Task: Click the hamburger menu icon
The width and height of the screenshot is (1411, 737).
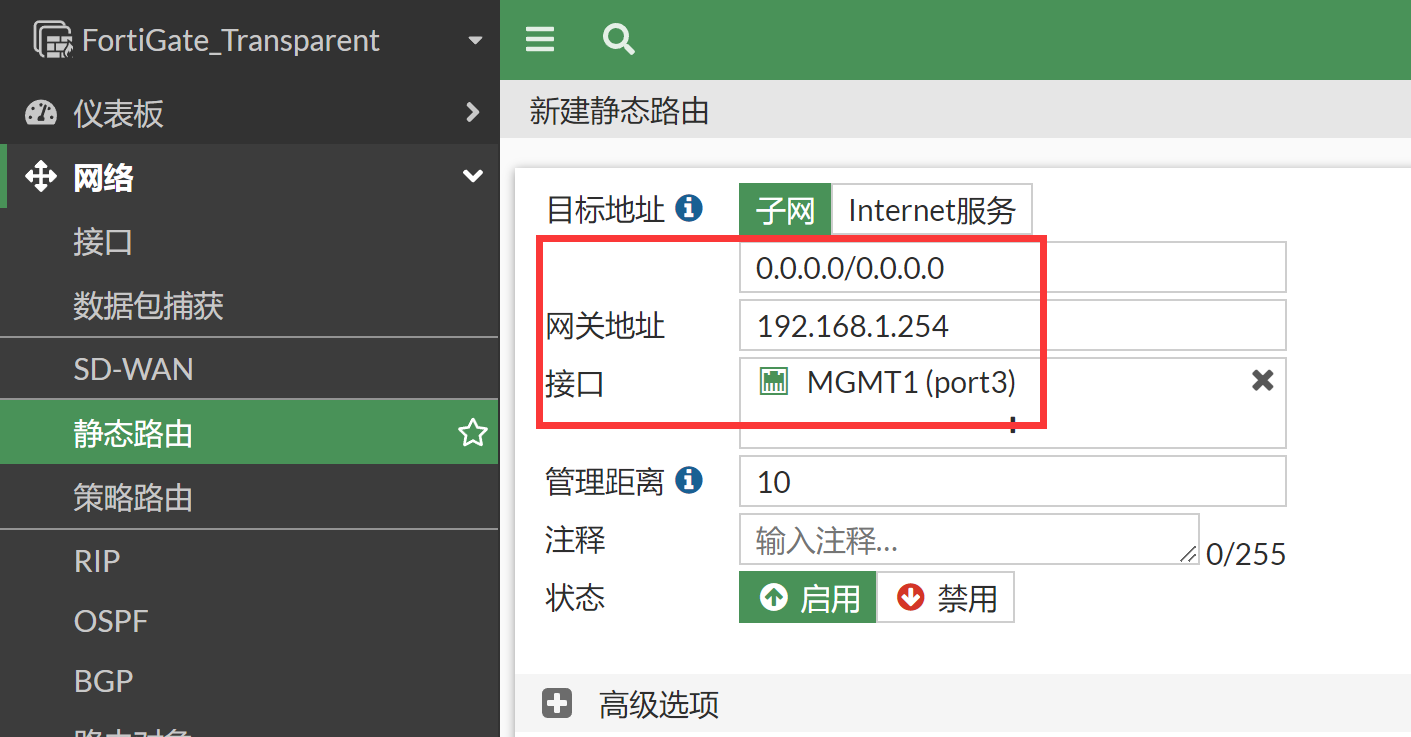Action: (x=540, y=40)
